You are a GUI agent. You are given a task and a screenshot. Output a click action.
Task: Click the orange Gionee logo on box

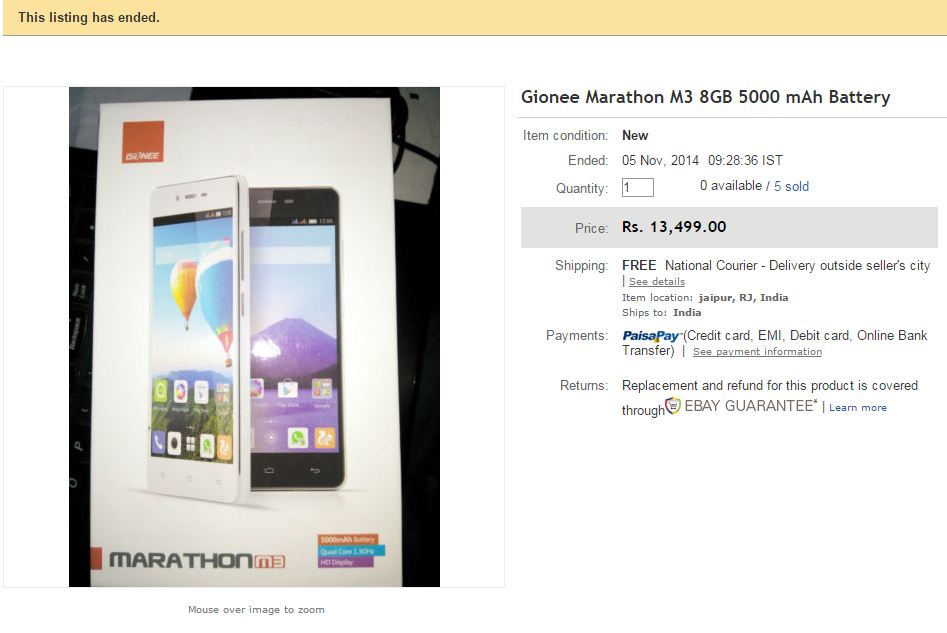pos(143,142)
